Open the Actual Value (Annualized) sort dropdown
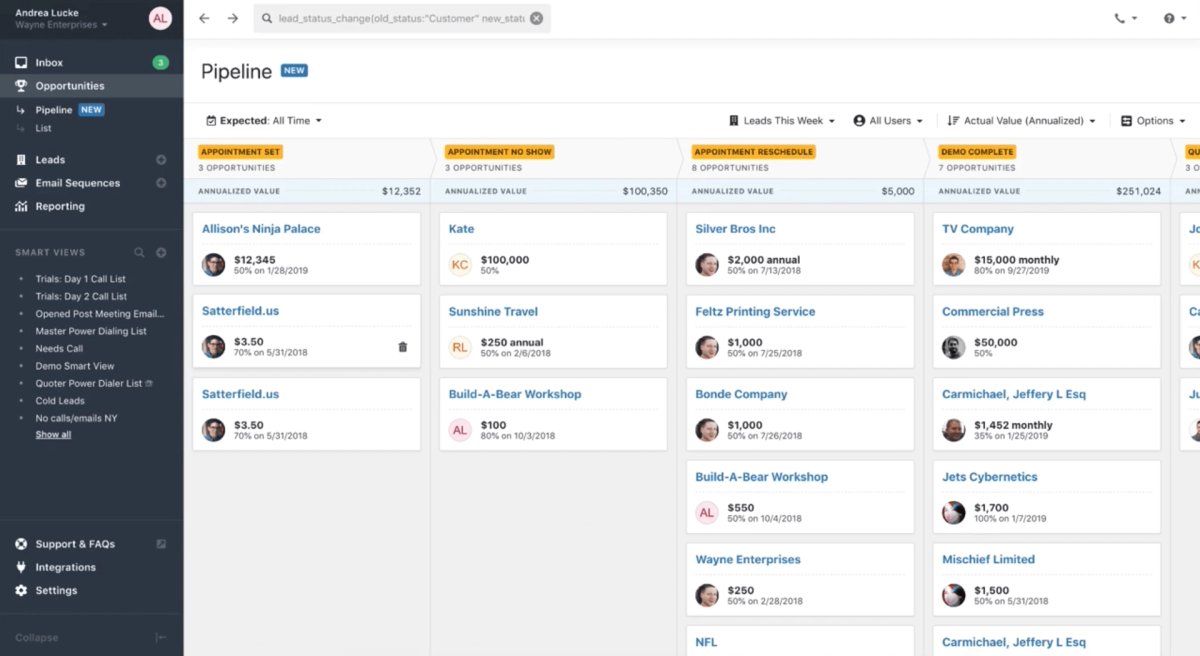Image resolution: width=1200 pixels, height=656 pixels. [x=1021, y=120]
